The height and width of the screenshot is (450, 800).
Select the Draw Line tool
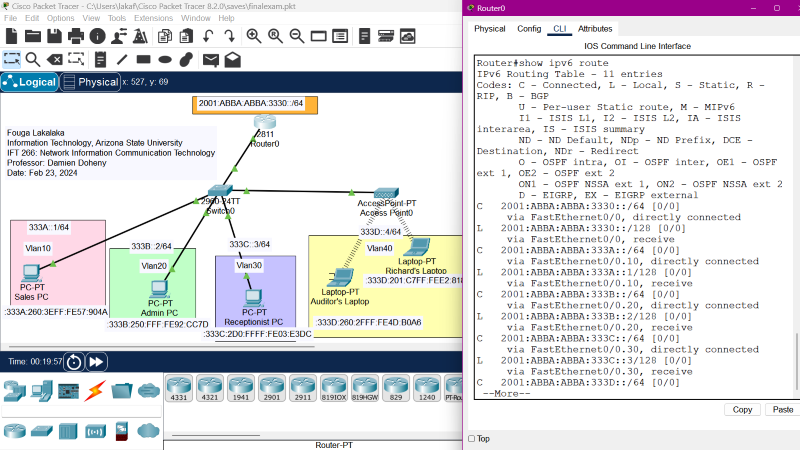click(121, 60)
